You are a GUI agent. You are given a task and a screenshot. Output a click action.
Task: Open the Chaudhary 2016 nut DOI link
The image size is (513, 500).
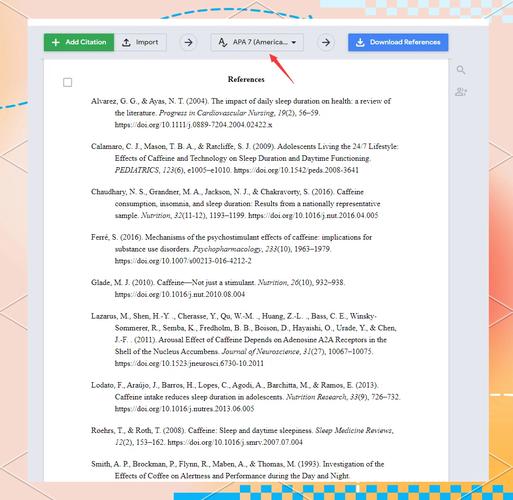313,216
